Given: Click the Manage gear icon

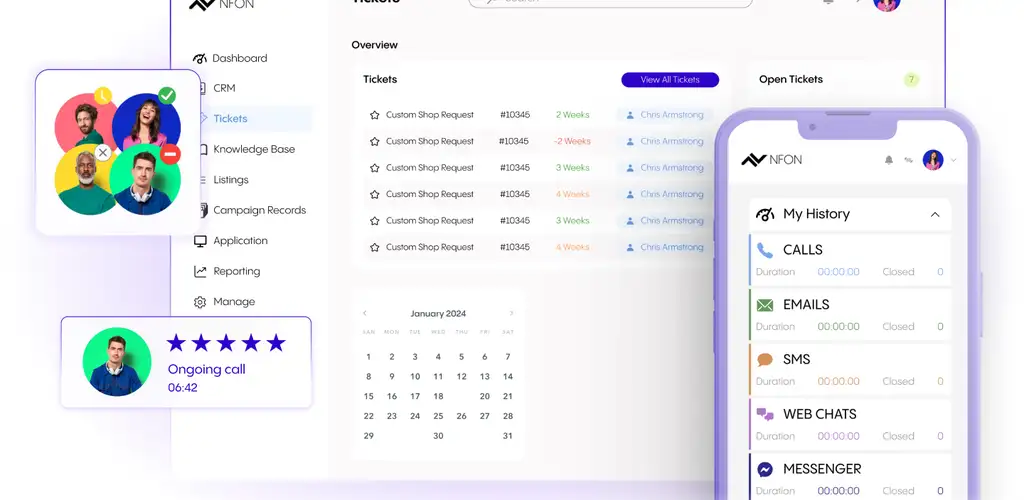Looking at the screenshot, I should click(200, 302).
